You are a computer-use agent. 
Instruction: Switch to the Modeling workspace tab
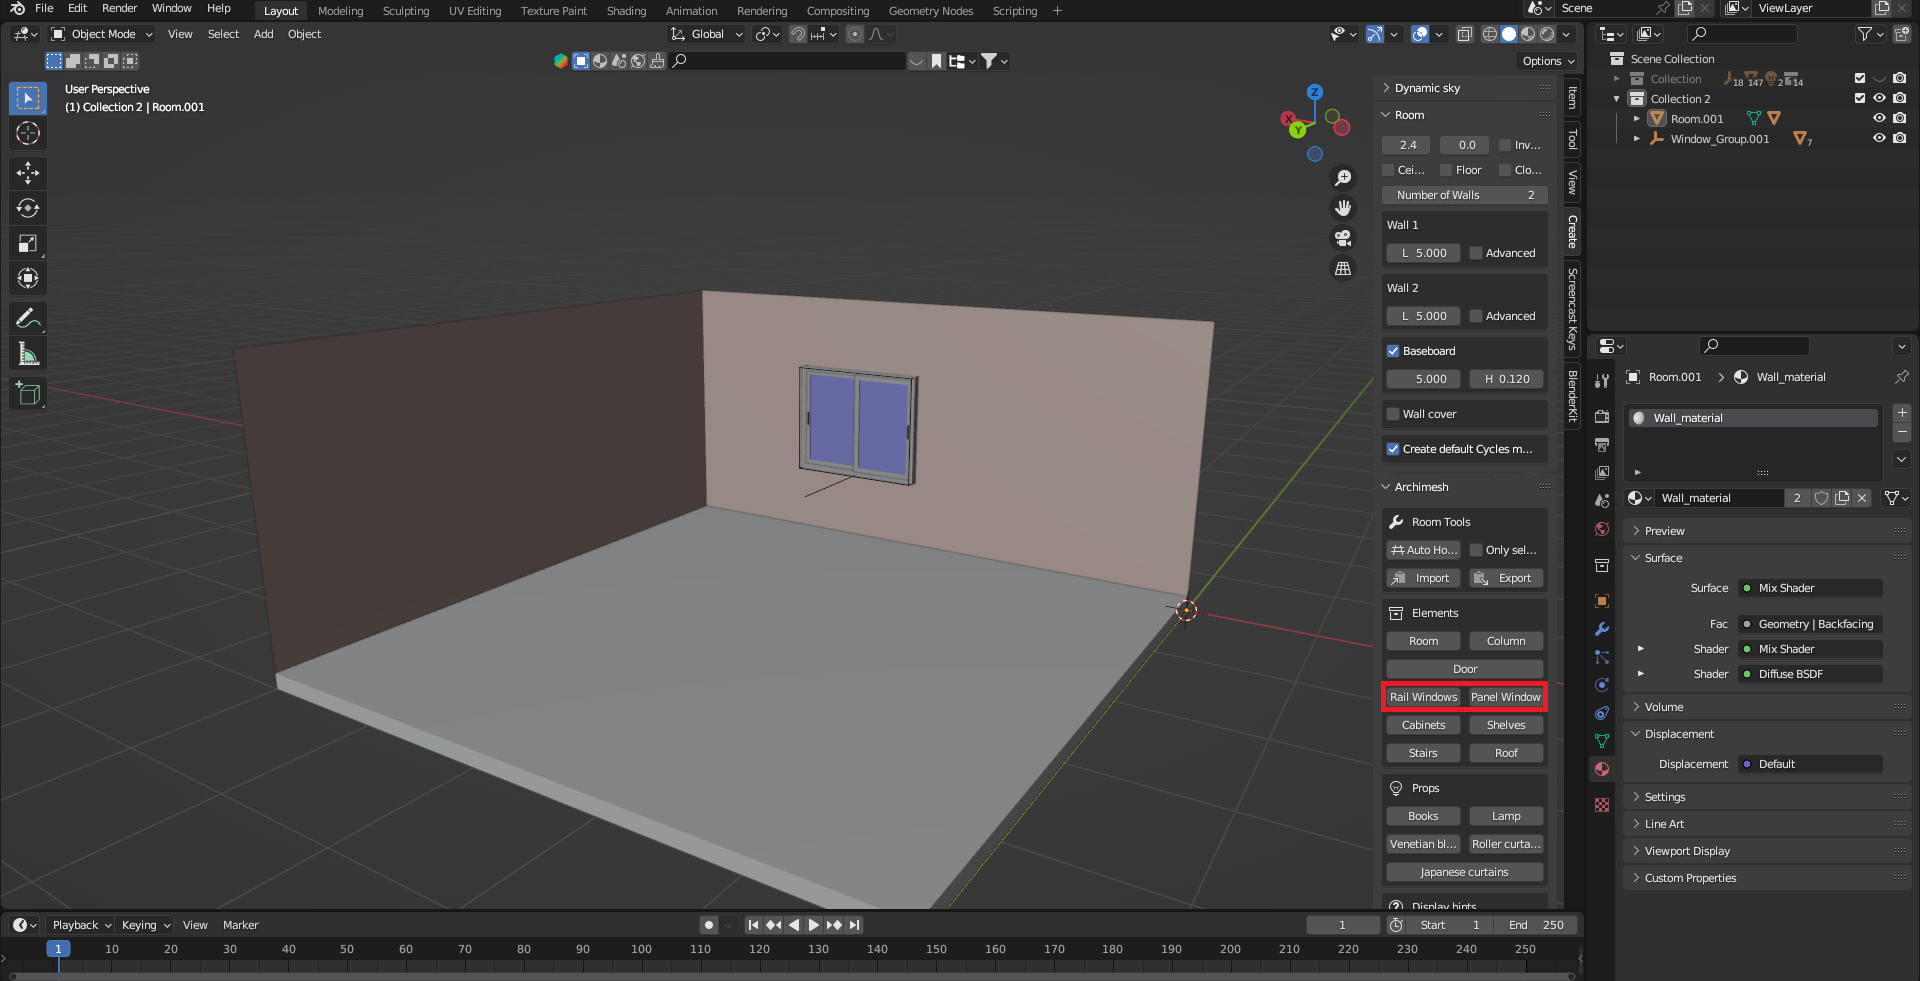[340, 11]
